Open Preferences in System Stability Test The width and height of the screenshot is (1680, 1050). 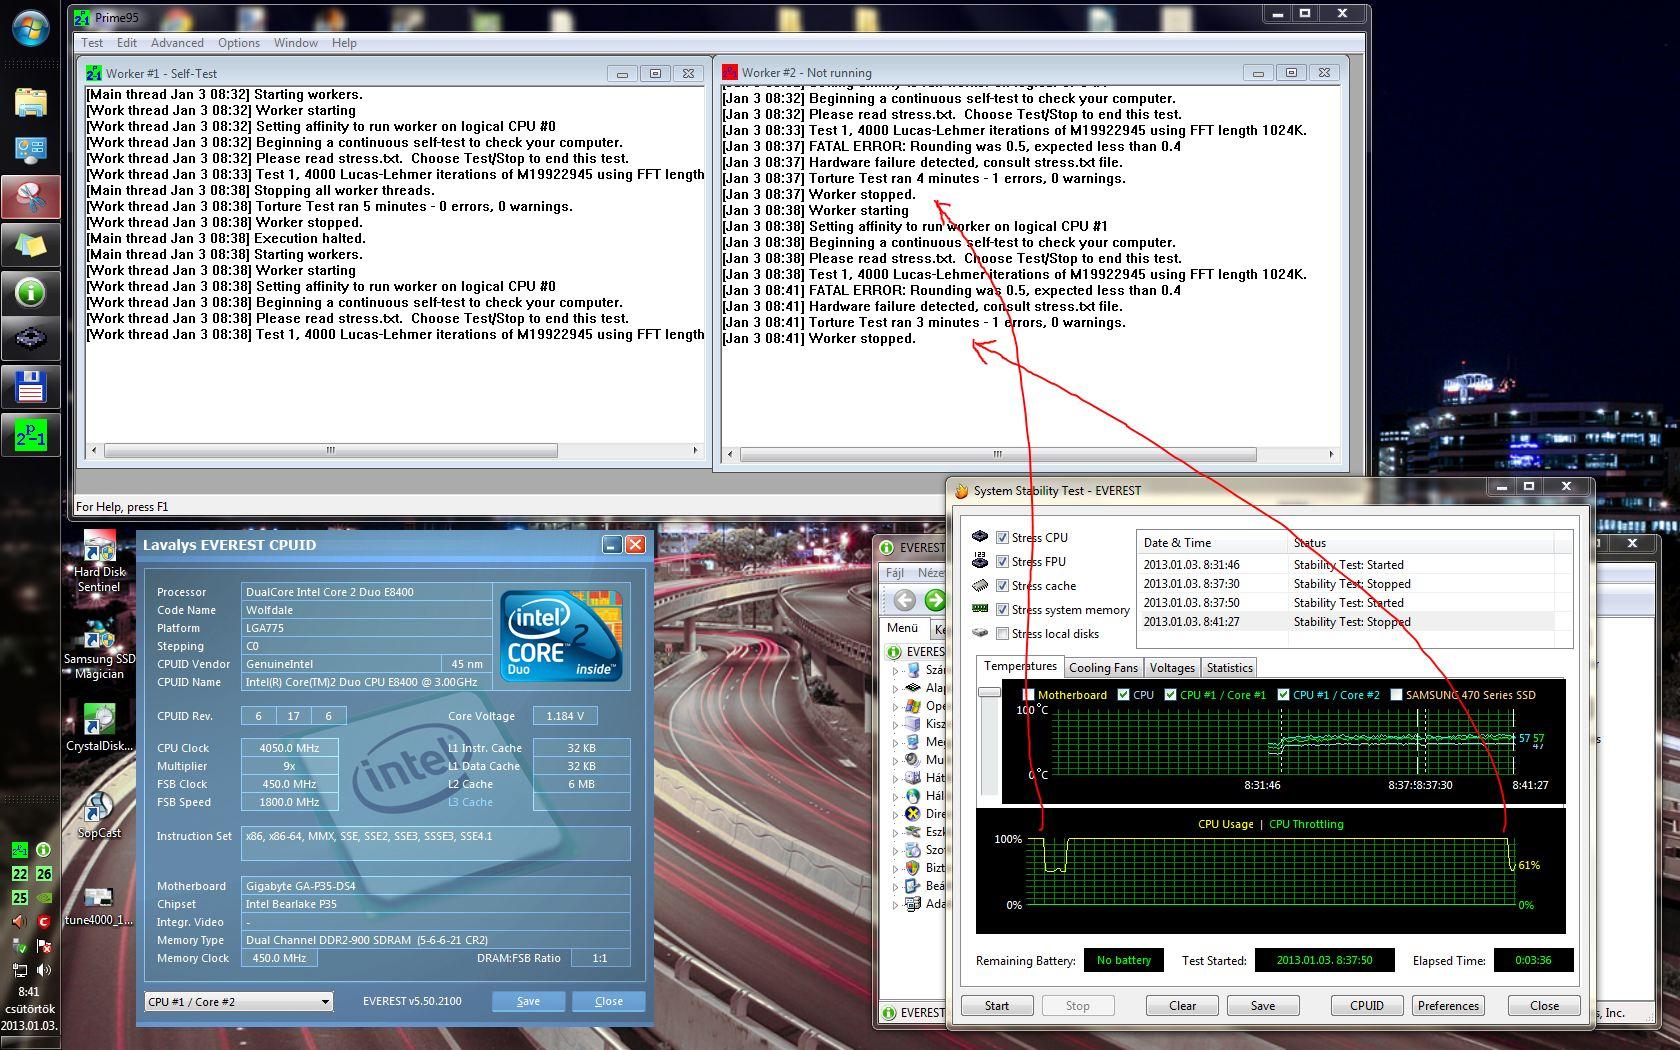tap(1448, 1006)
